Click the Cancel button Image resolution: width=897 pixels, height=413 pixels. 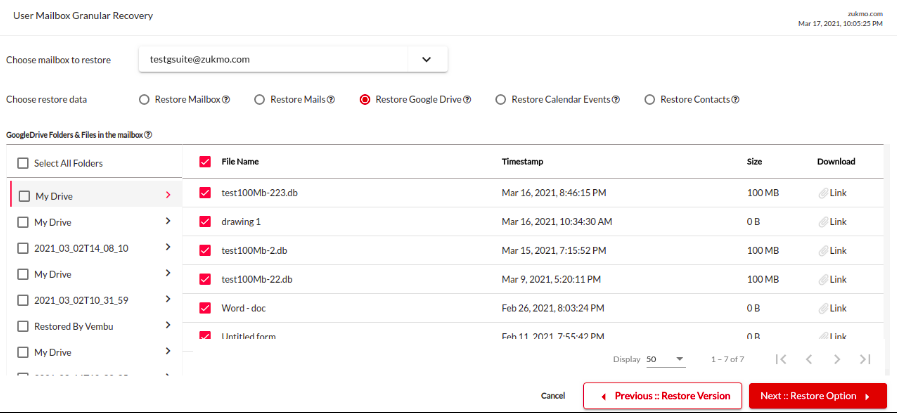tap(553, 396)
